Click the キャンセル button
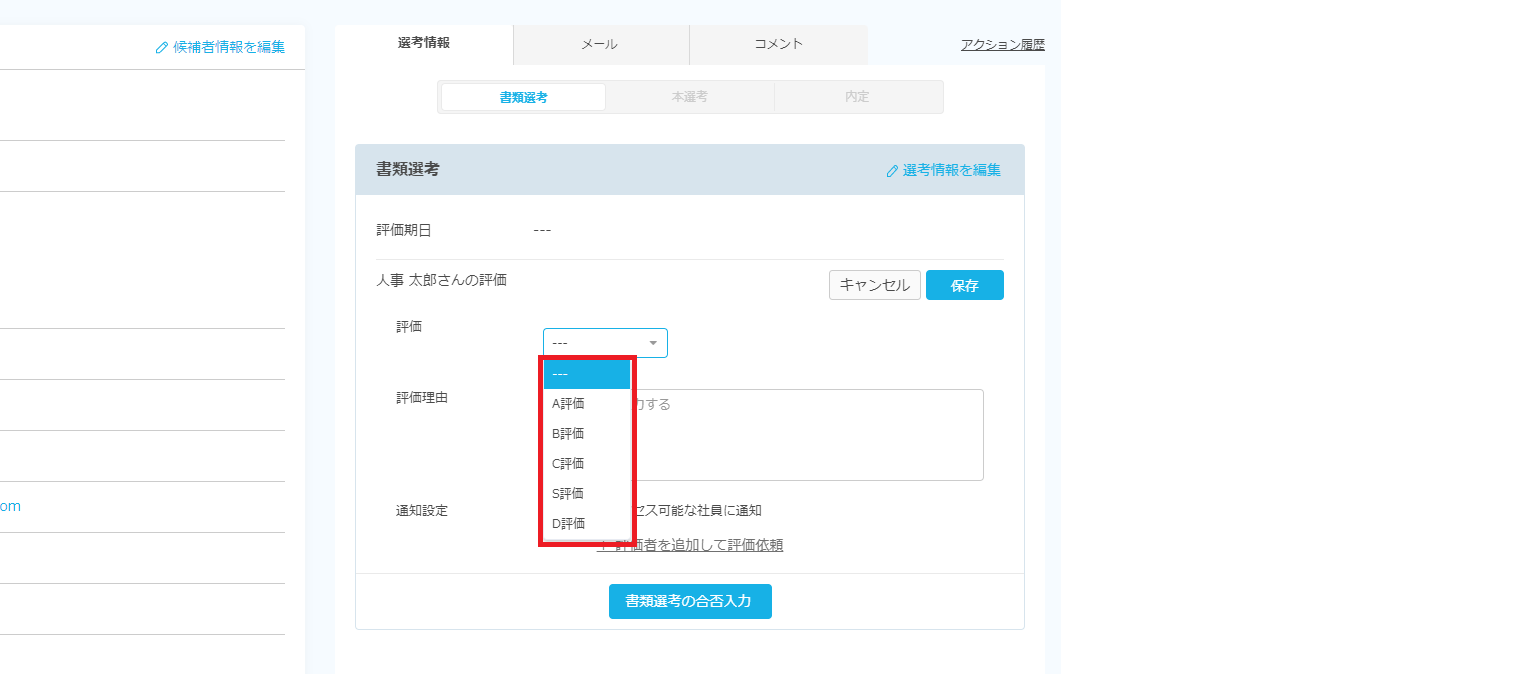This screenshot has height=674, width=1536. pos(874,285)
